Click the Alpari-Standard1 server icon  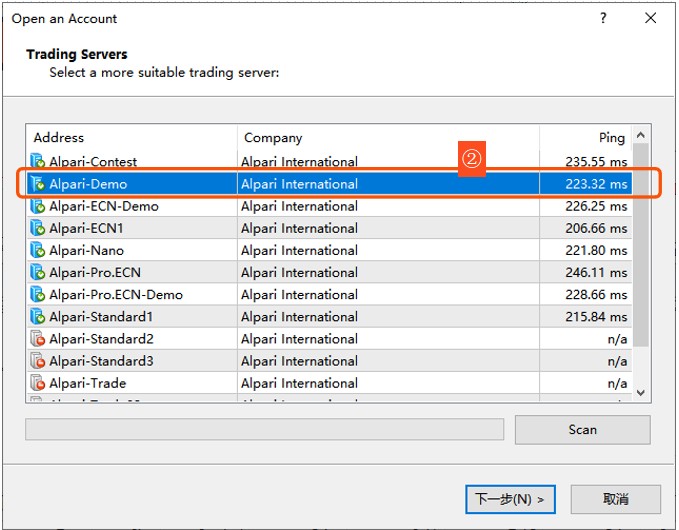(38, 316)
